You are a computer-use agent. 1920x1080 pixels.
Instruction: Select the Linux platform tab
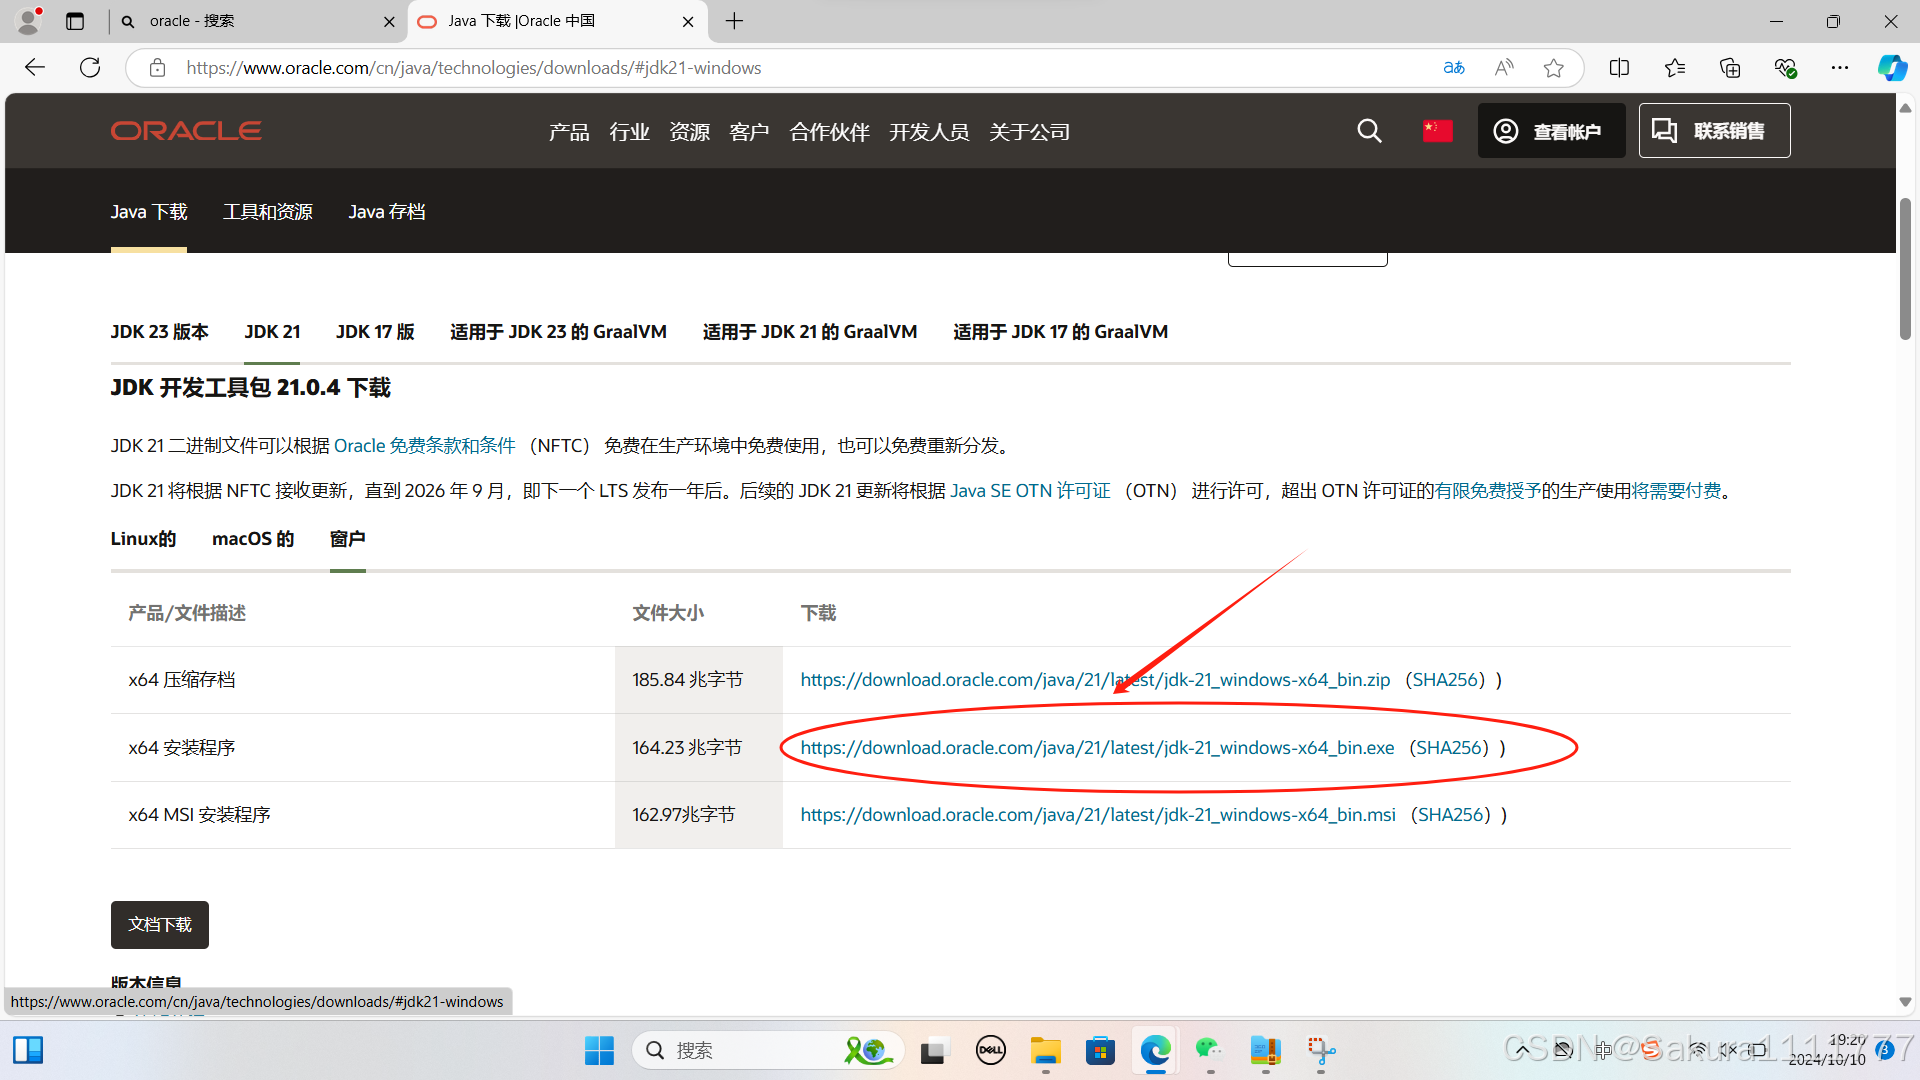click(x=143, y=538)
